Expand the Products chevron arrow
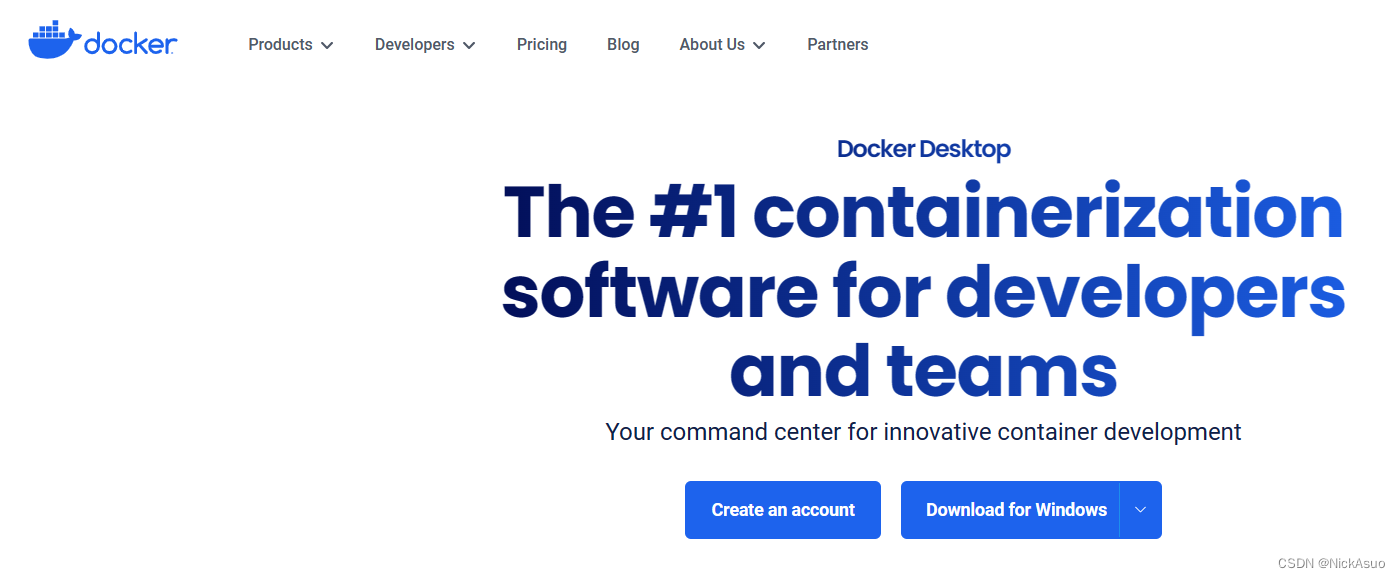The height and width of the screenshot is (578, 1400). coord(327,46)
